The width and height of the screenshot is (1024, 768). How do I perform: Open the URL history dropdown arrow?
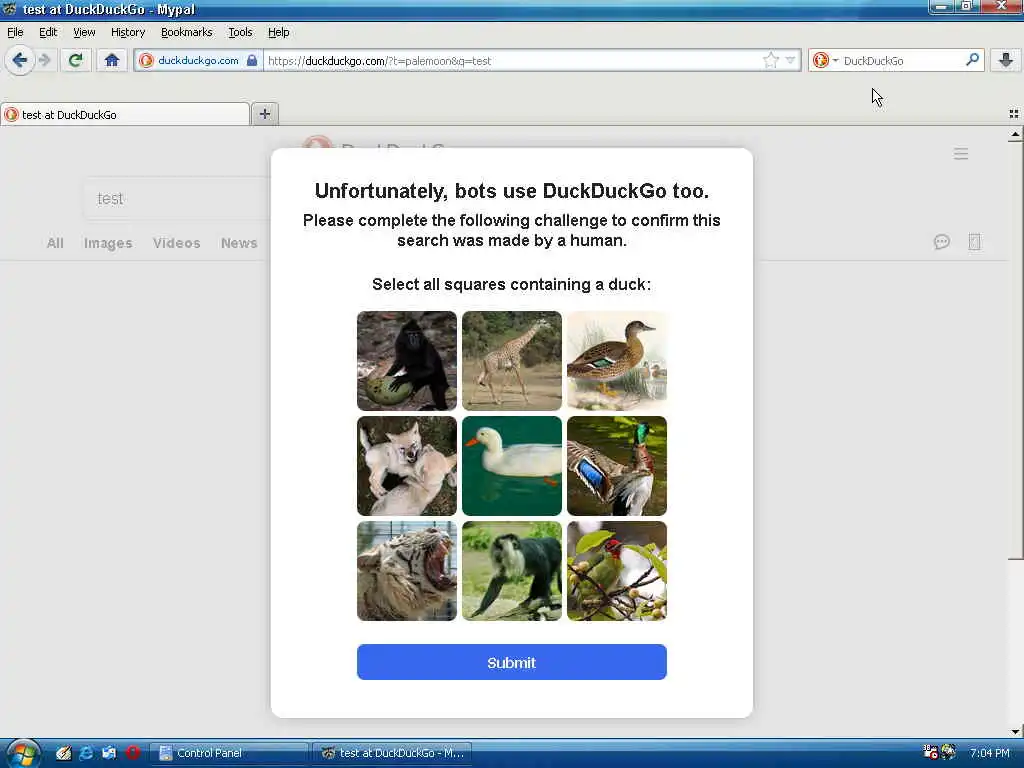click(x=790, y=61)
